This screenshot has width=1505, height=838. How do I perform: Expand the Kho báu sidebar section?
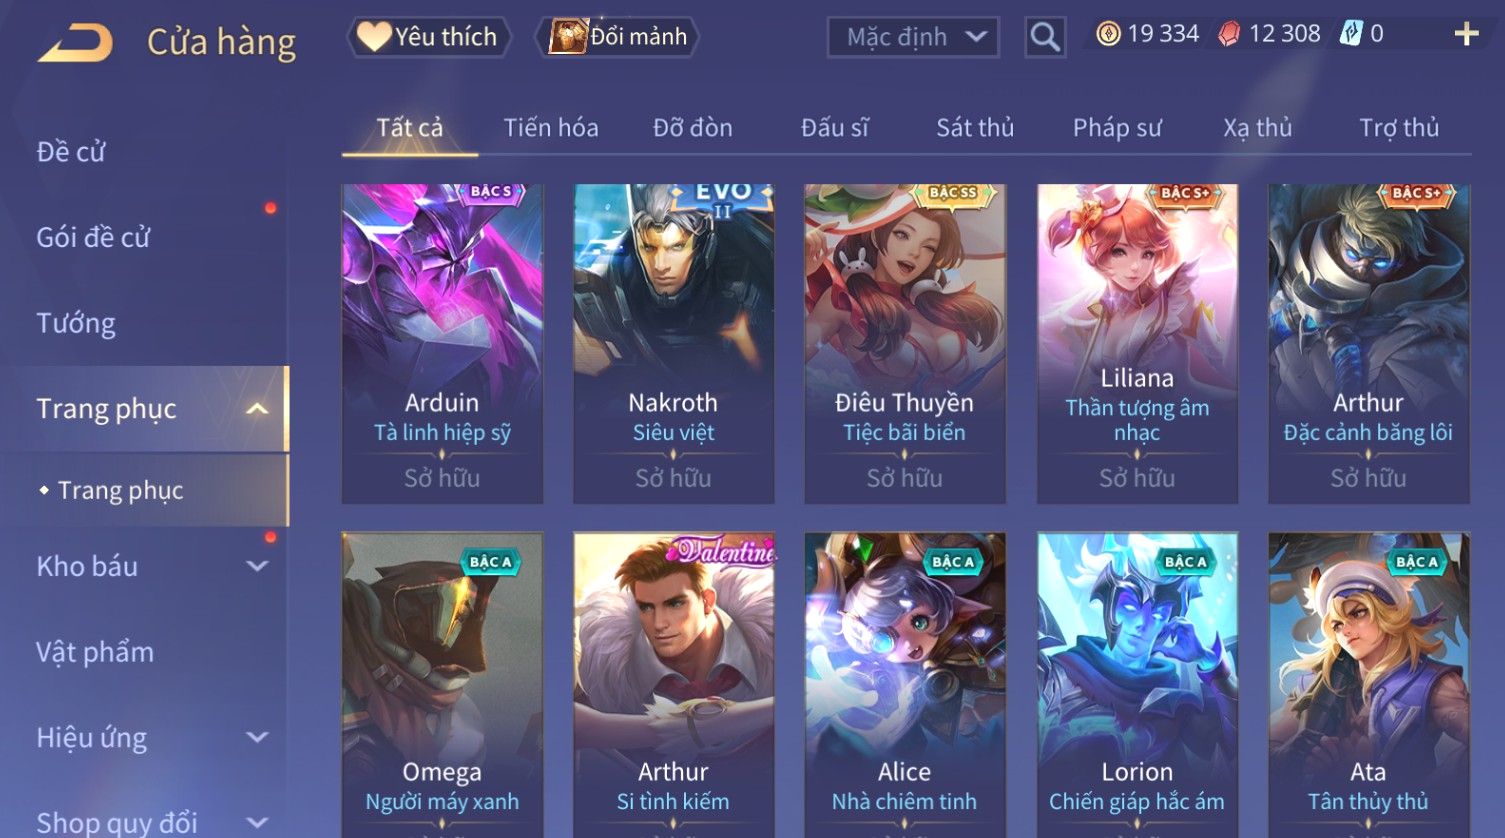[x=257, y=566]
